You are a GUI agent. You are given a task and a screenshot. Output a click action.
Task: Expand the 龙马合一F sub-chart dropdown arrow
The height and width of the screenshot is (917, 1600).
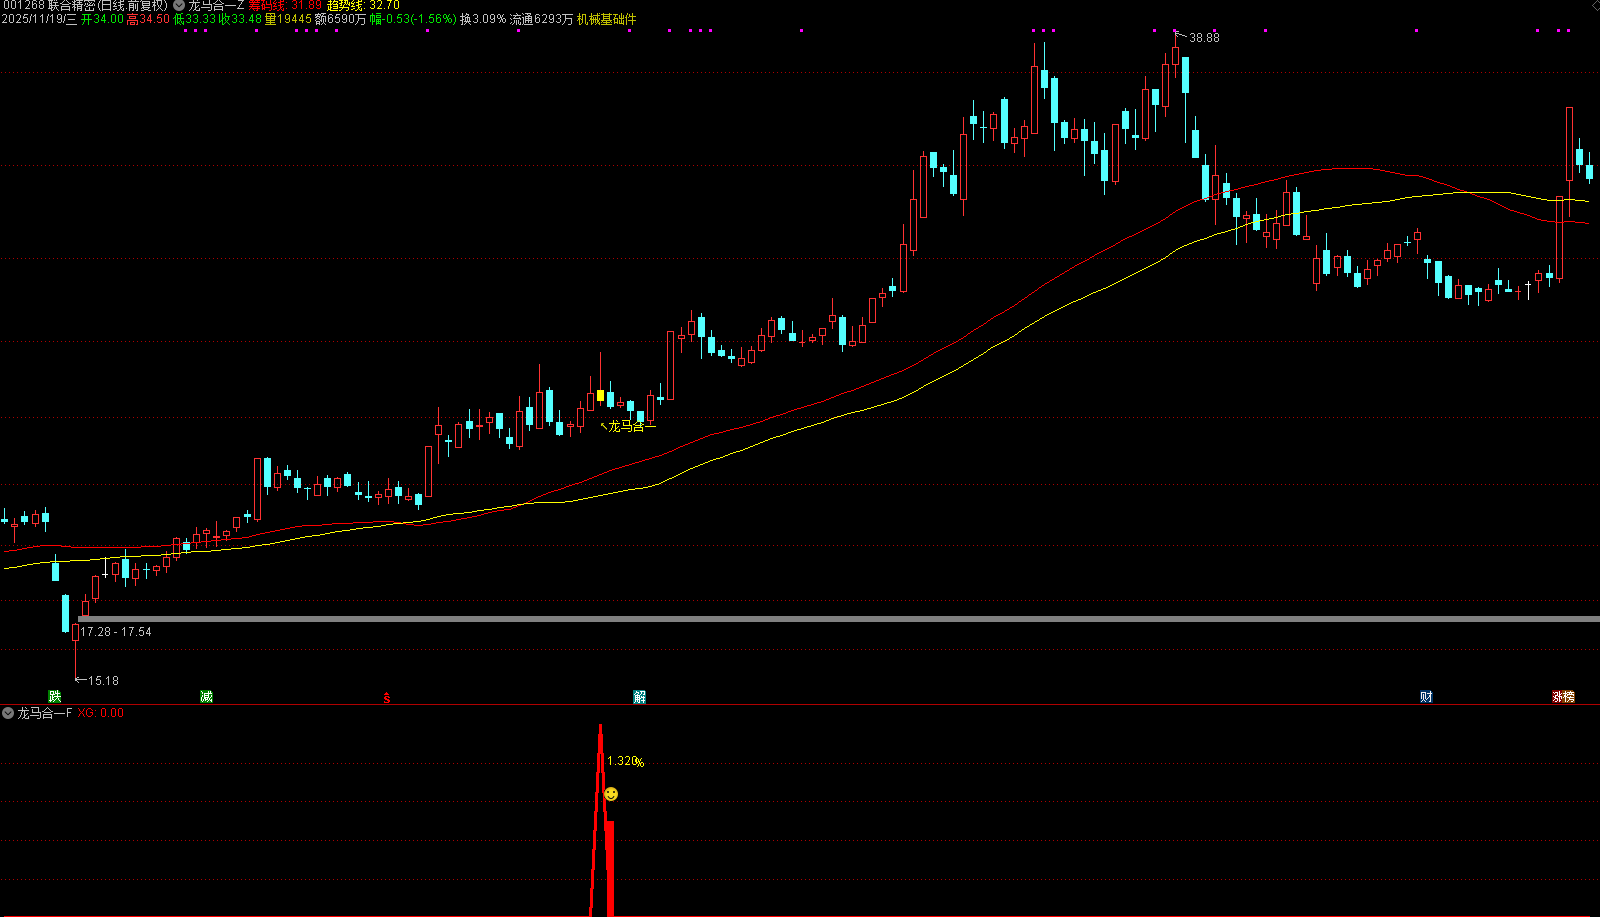8,713
